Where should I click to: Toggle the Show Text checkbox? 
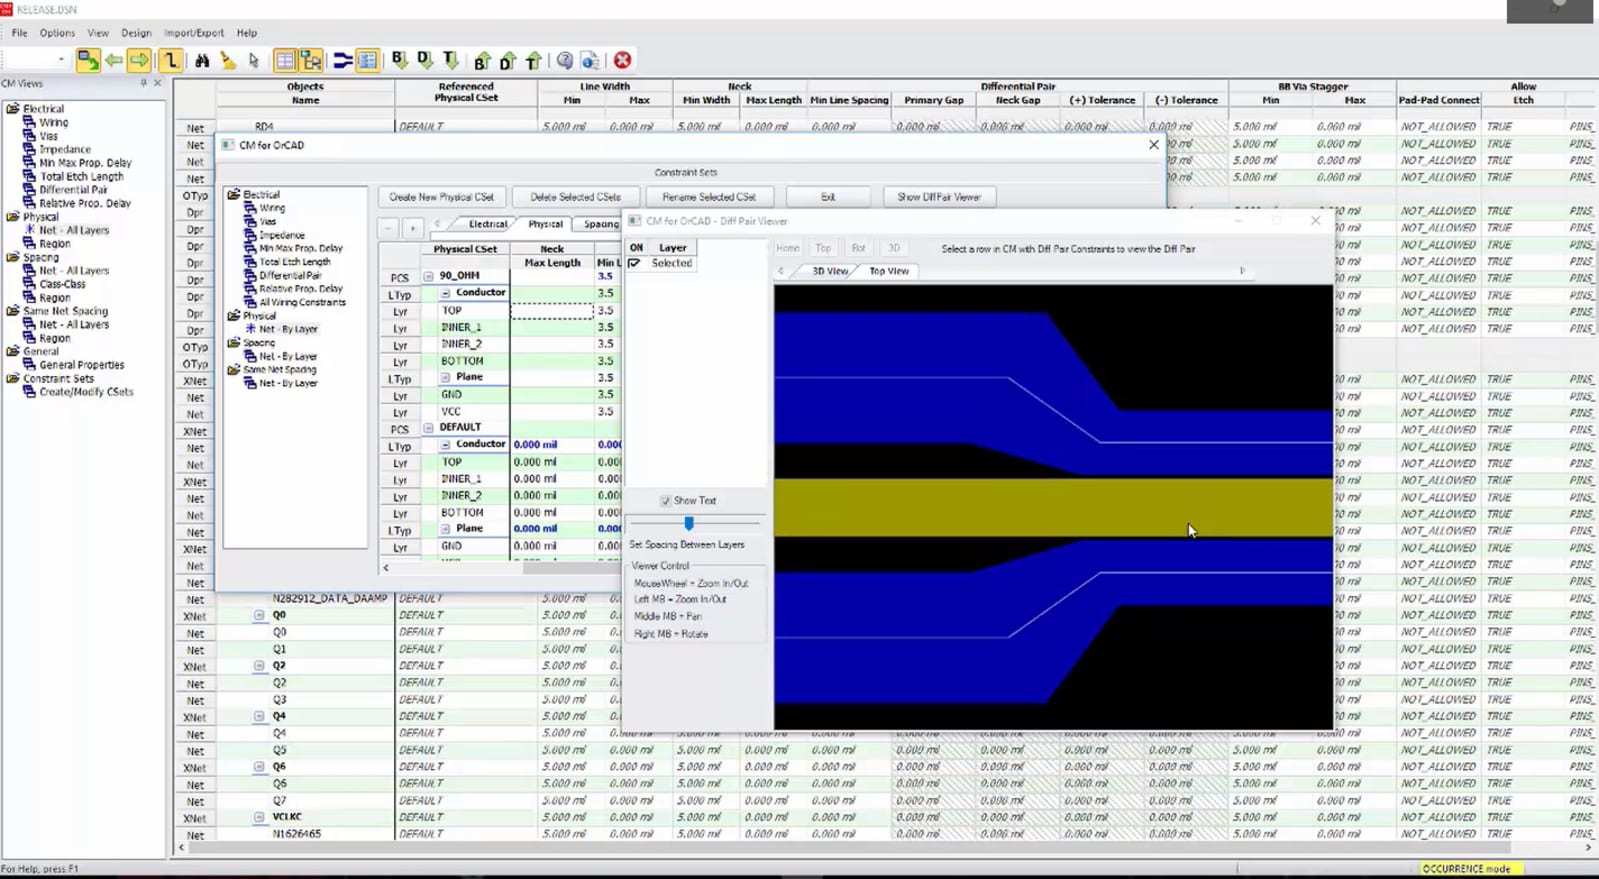665,501
